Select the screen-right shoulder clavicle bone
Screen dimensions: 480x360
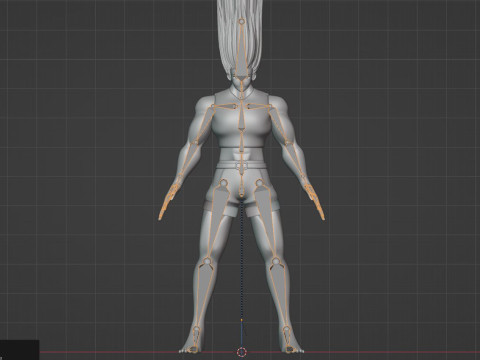pyautogui.click(x=258, y=106)
